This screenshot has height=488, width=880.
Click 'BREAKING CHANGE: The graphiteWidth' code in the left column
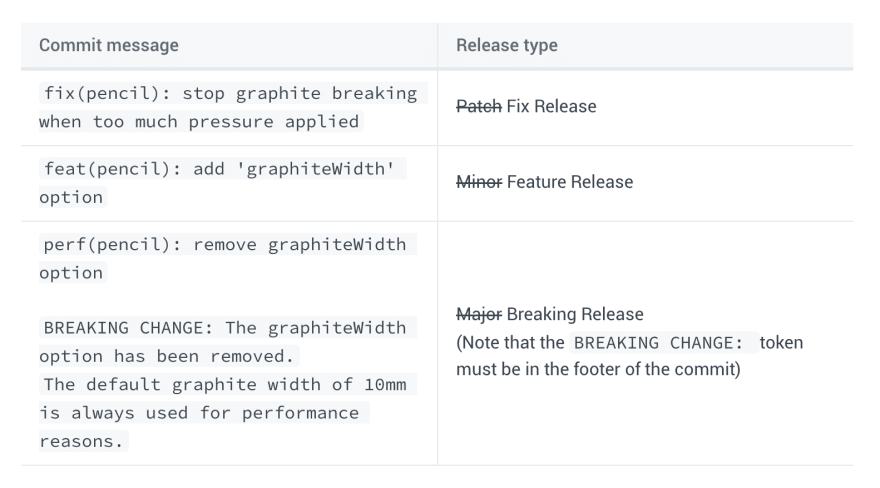click(228, 328)
